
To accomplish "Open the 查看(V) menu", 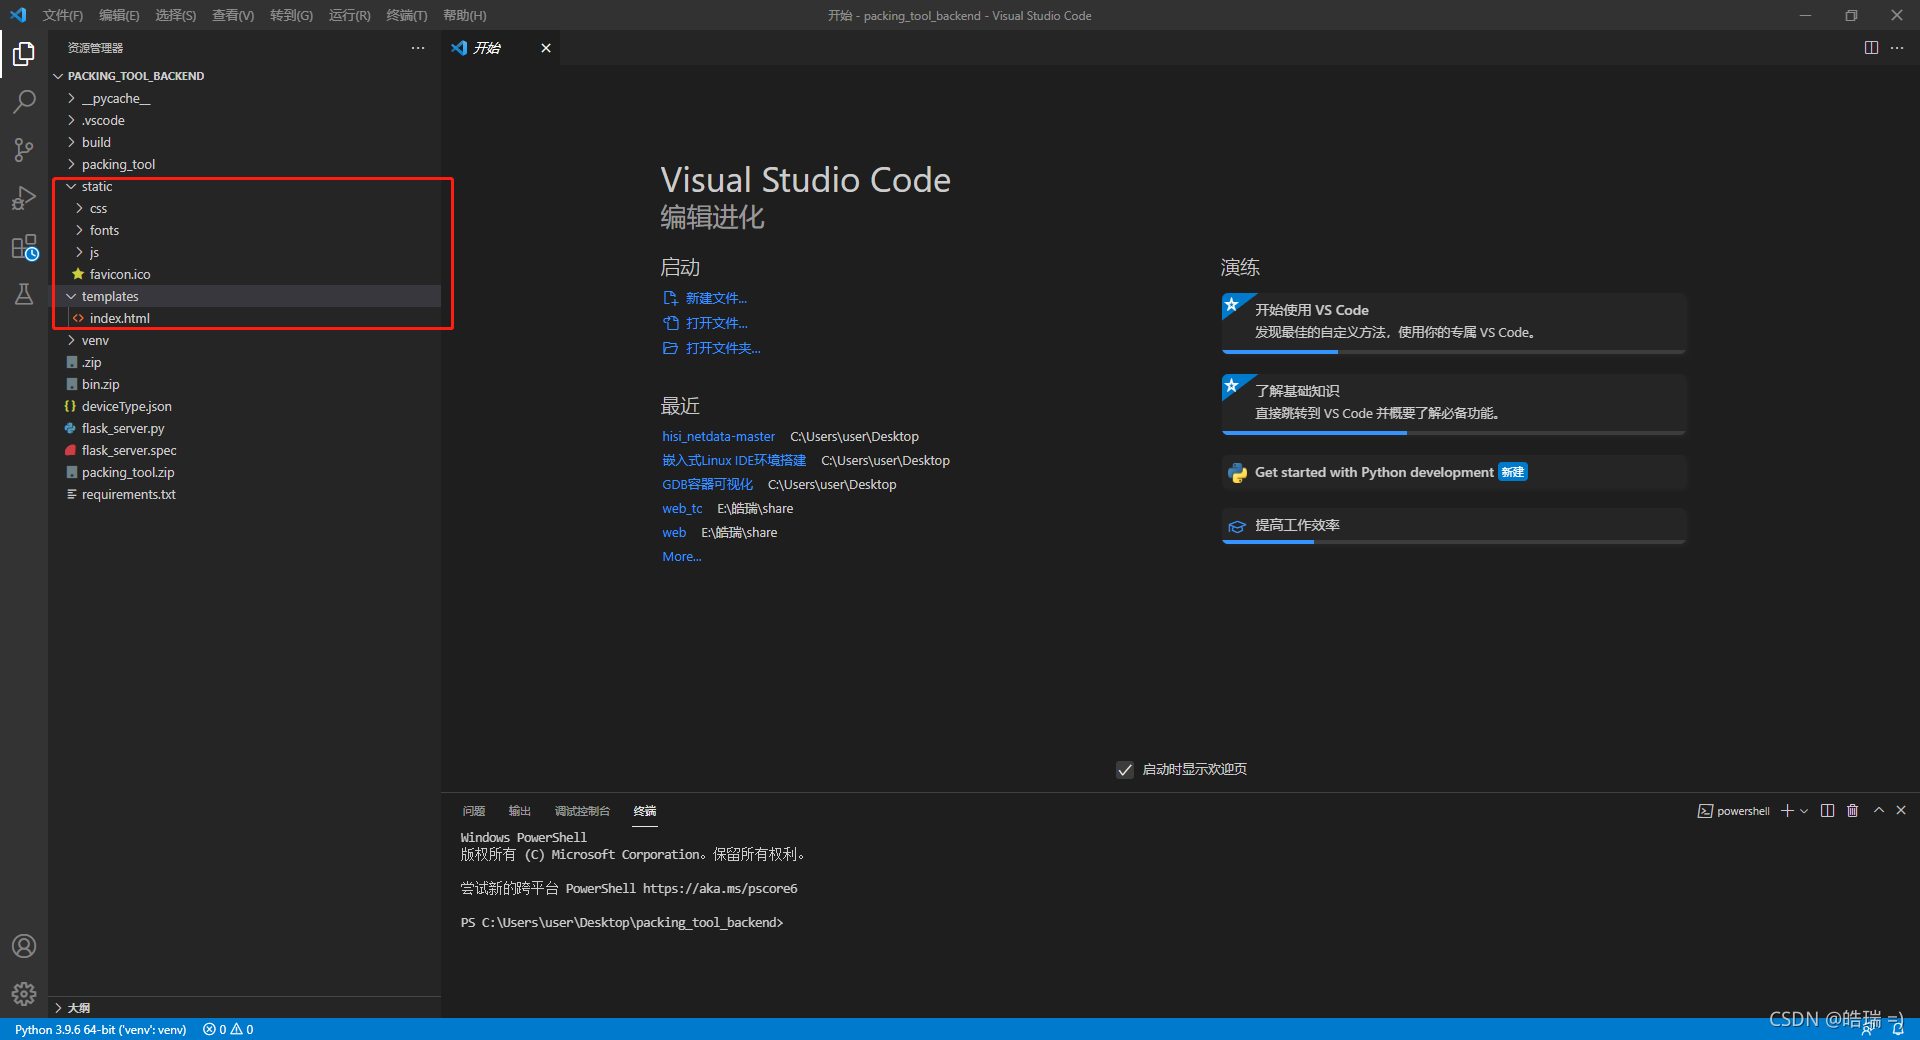I will [233, 15].
